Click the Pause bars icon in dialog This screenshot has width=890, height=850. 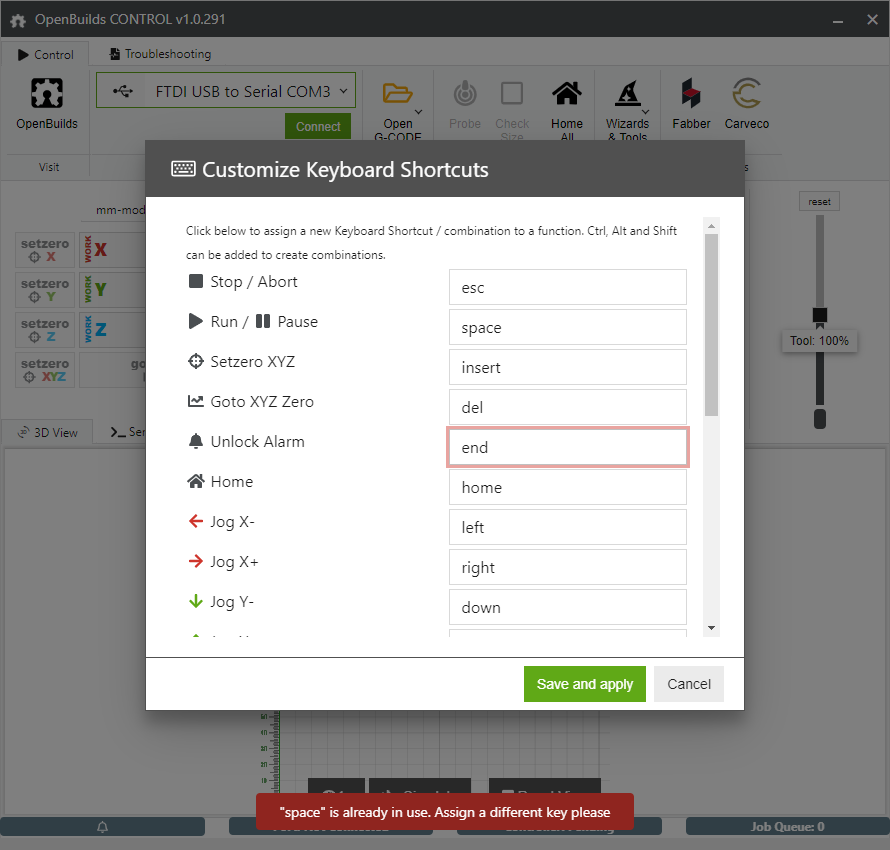click(263, 321)
